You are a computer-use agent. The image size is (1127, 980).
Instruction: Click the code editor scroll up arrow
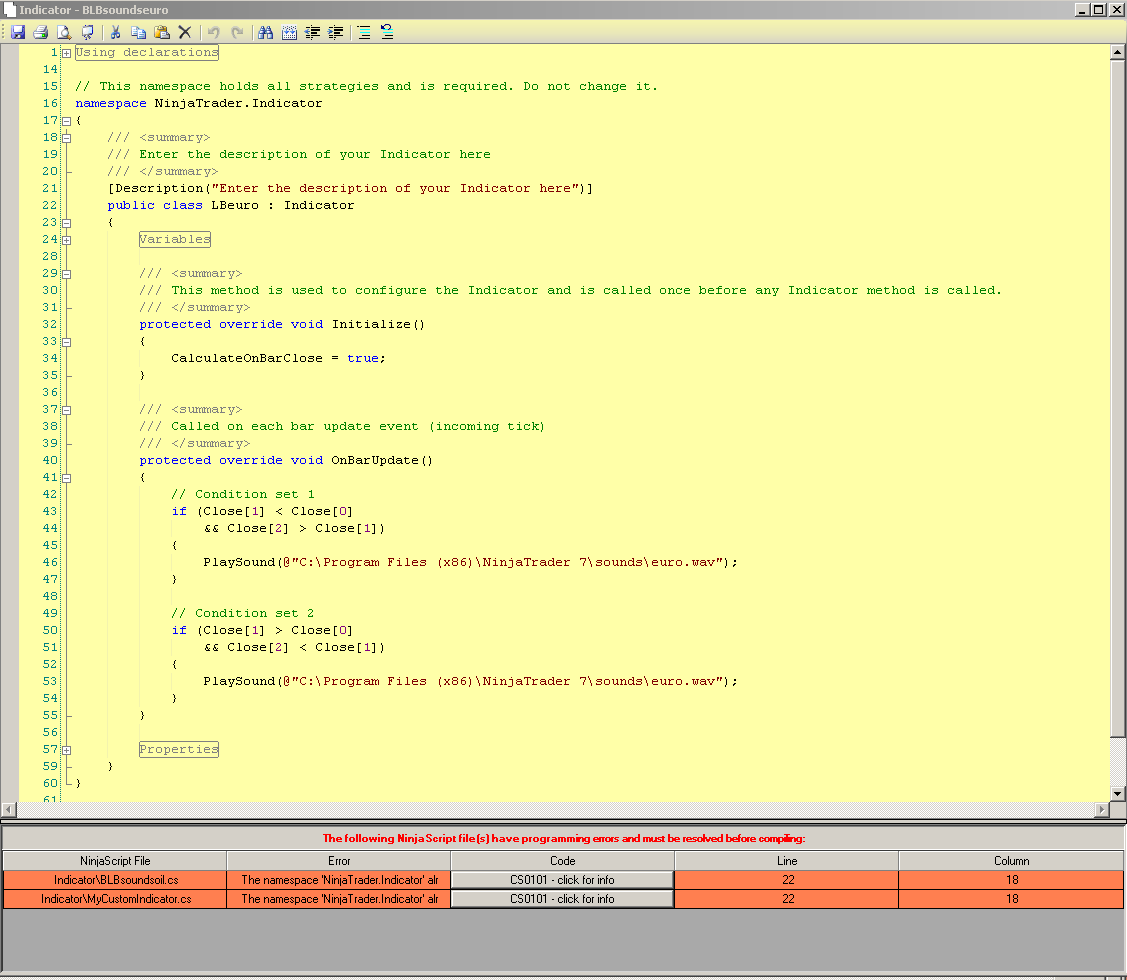pyautogui.click(x=1117, y=52)
